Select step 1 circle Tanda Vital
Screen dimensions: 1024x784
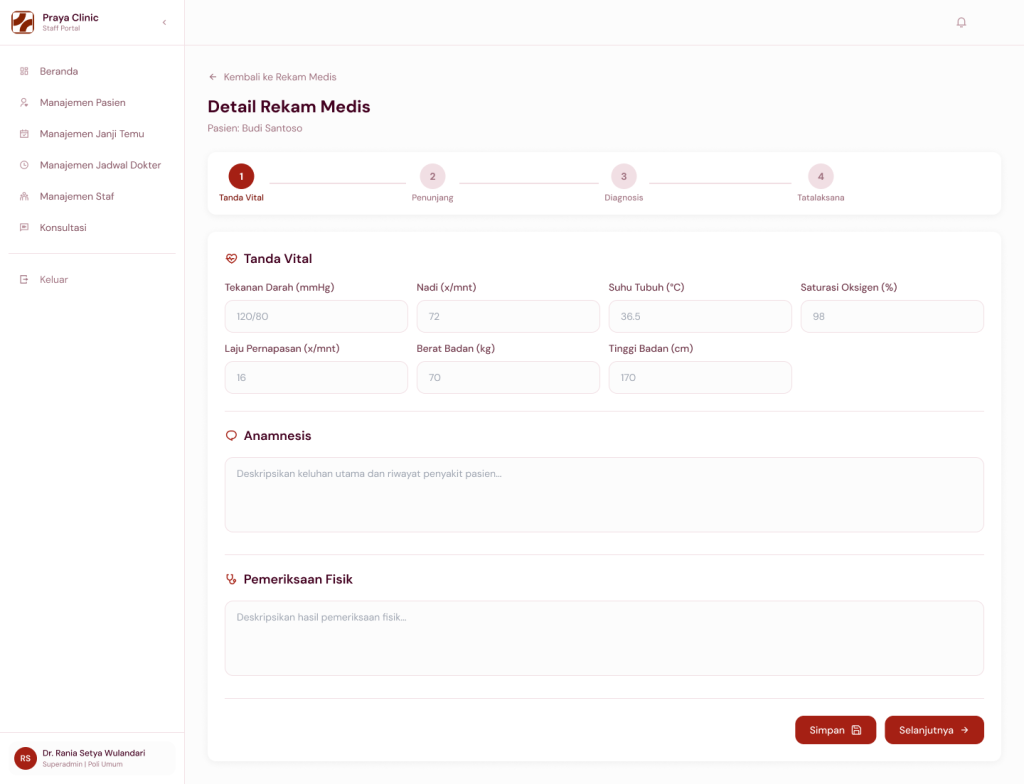[x=241, y=176]
